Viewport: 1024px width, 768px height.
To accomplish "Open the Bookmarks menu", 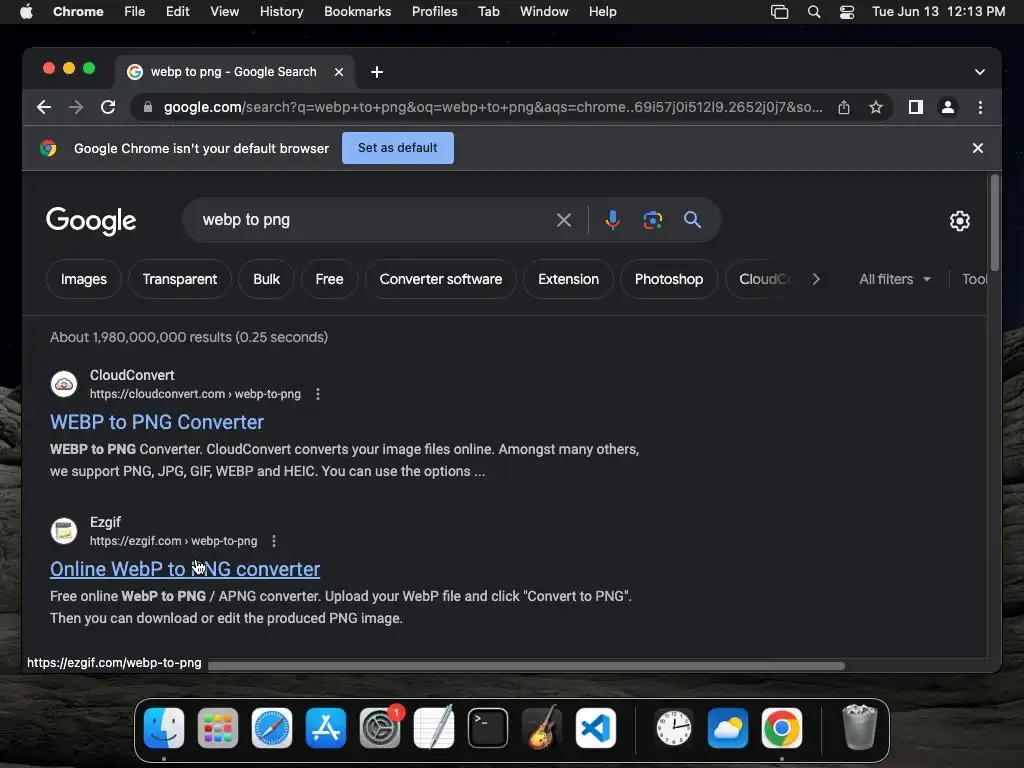I will [x=357, y=12].
